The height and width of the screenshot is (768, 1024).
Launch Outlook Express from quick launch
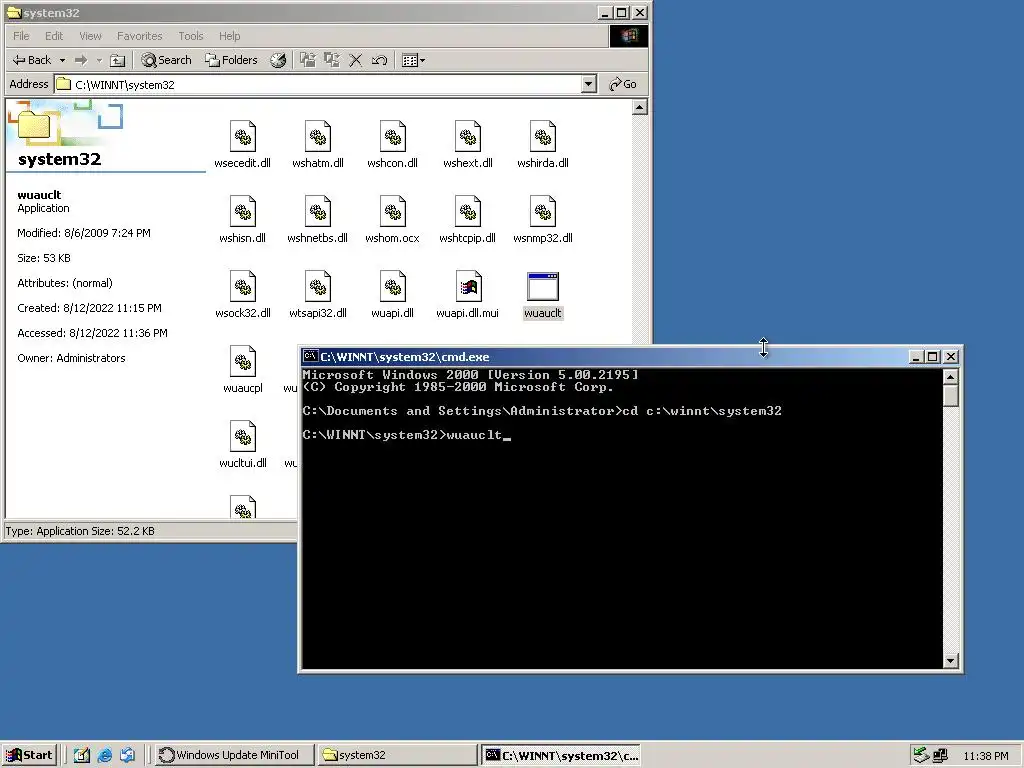[127, 756]
